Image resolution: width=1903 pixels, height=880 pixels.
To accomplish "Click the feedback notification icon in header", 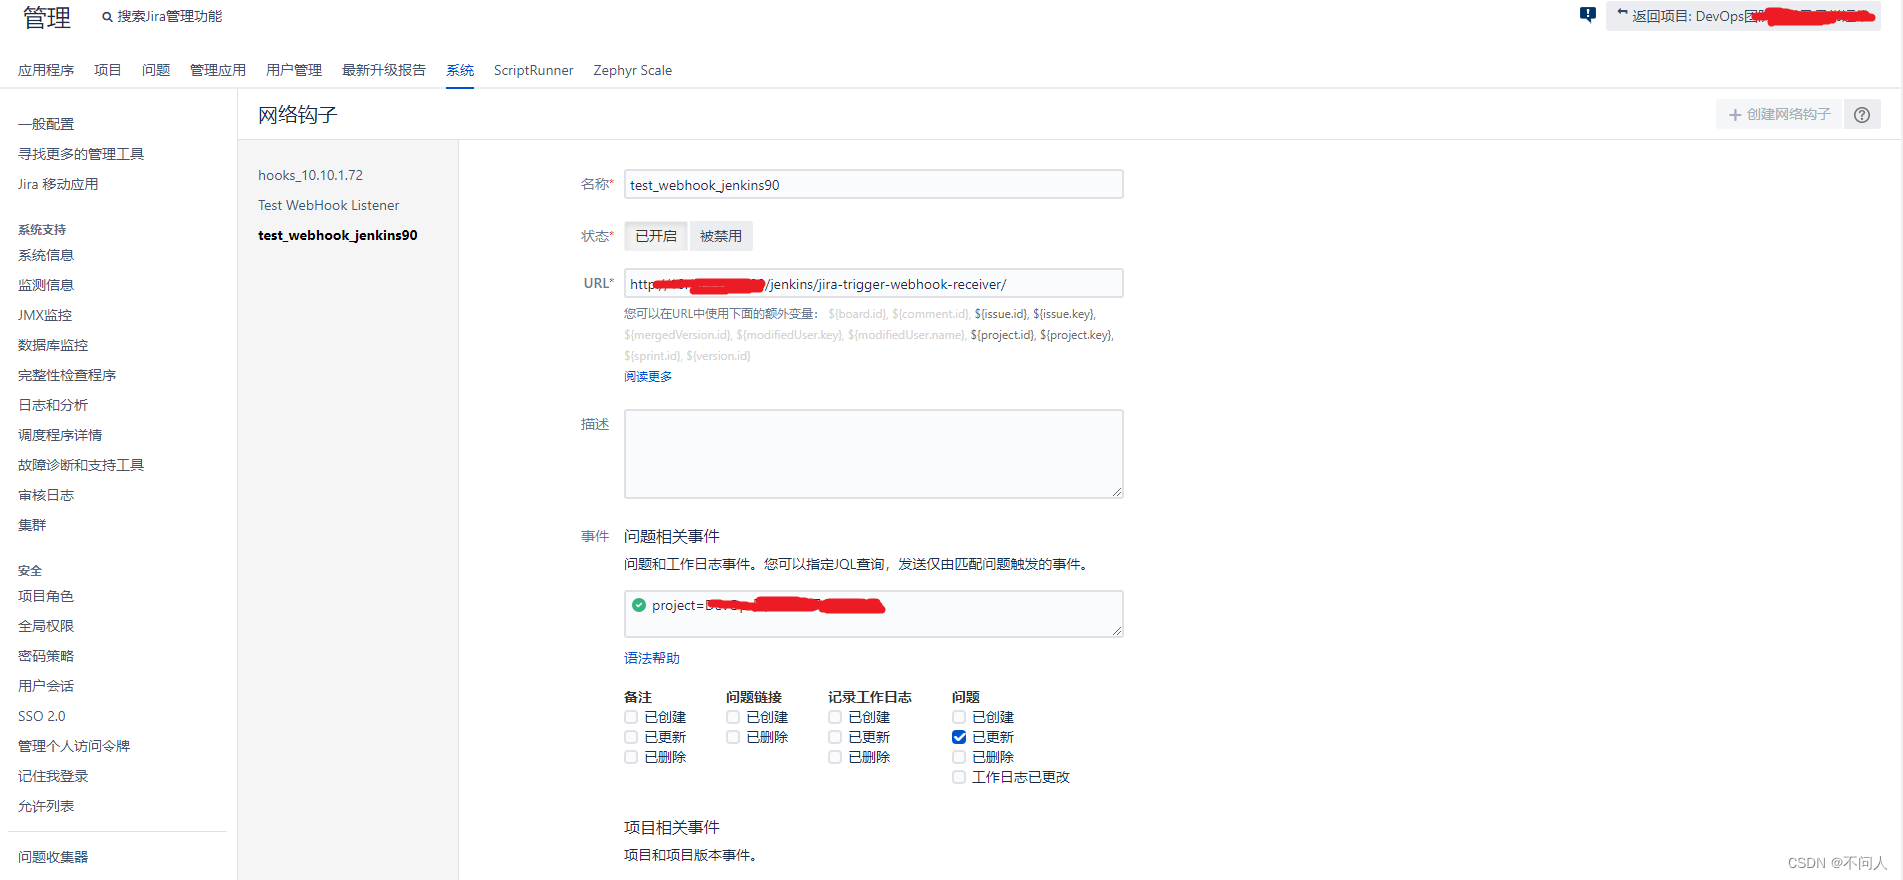I will 1587,15.
